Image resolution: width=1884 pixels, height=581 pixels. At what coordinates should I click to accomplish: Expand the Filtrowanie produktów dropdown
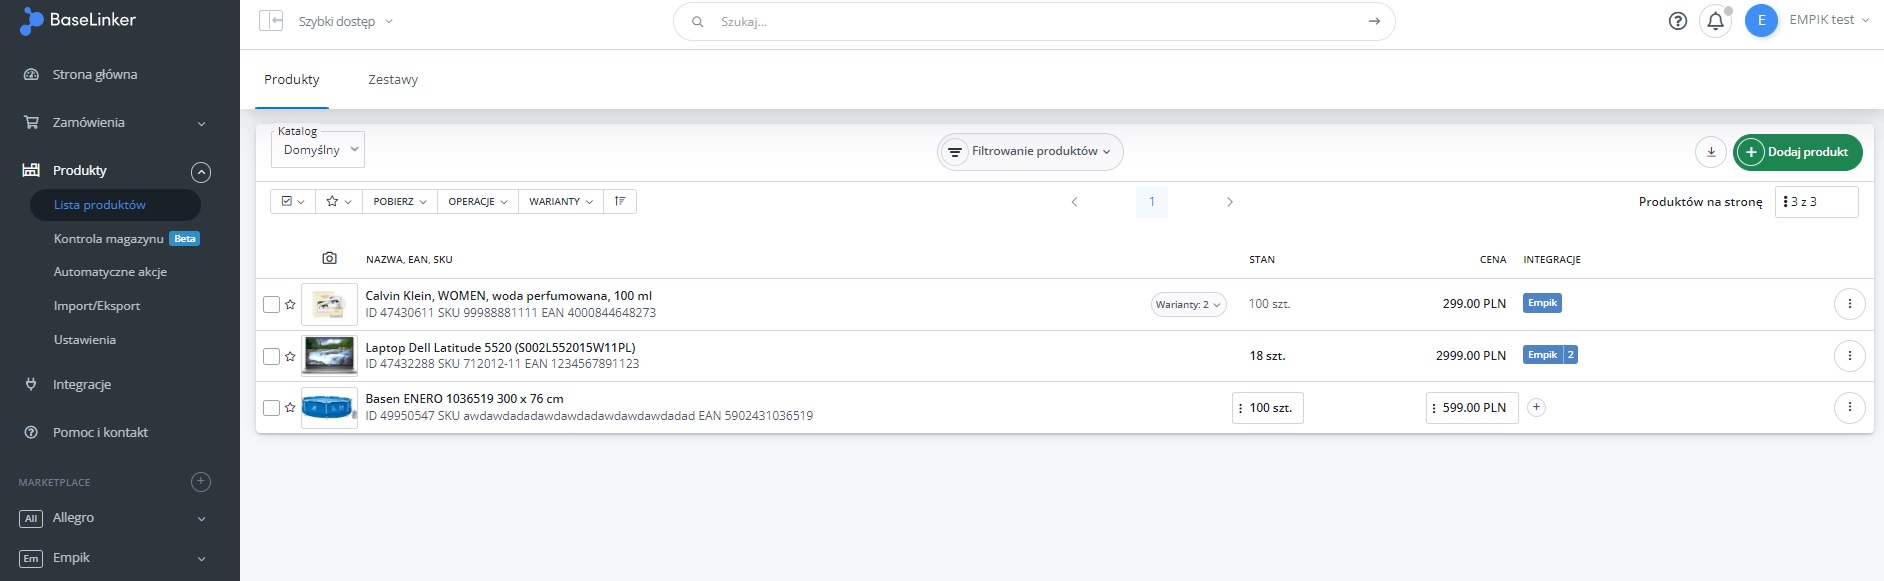[x=1030, y=152]
